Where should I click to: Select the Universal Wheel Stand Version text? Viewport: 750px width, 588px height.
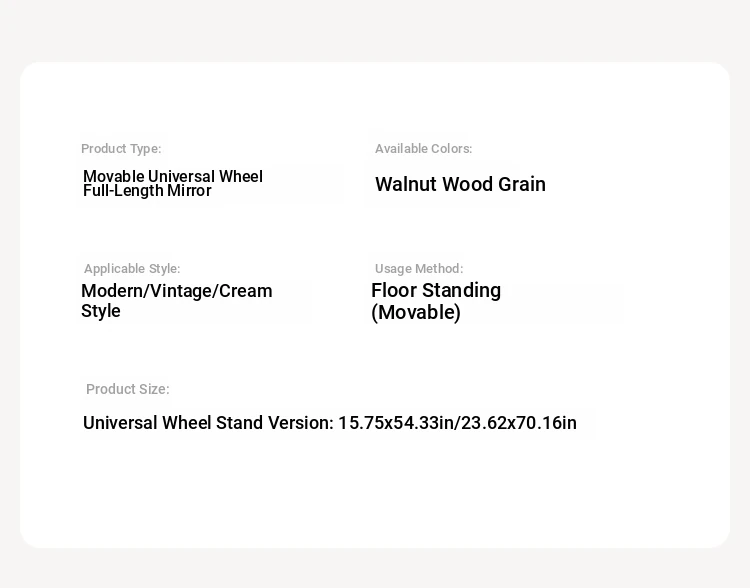208,423
